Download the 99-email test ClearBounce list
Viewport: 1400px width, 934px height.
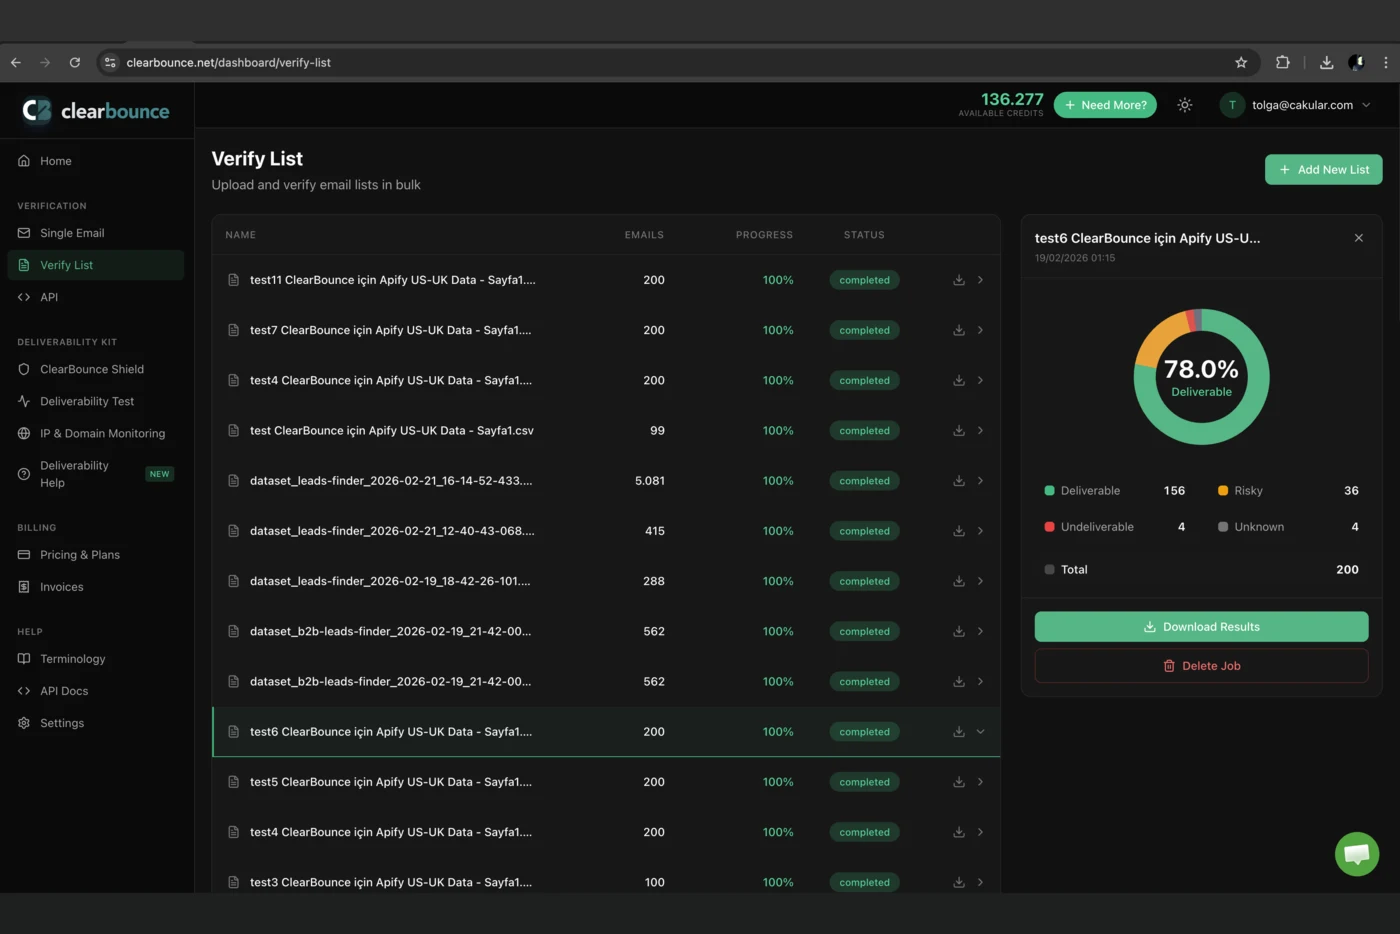tap(959, 431)
